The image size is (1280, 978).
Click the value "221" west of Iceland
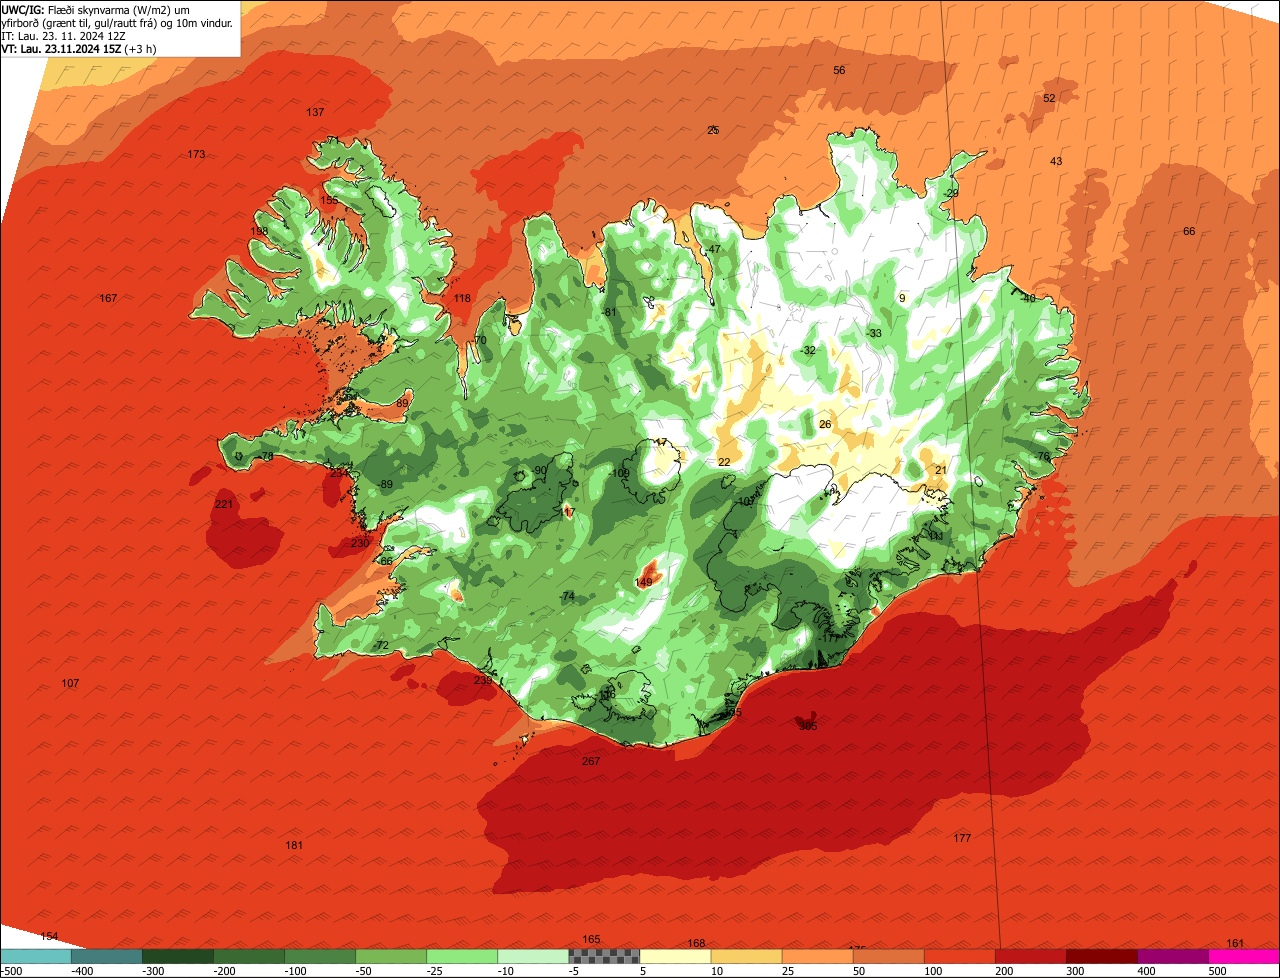[224, 504]
